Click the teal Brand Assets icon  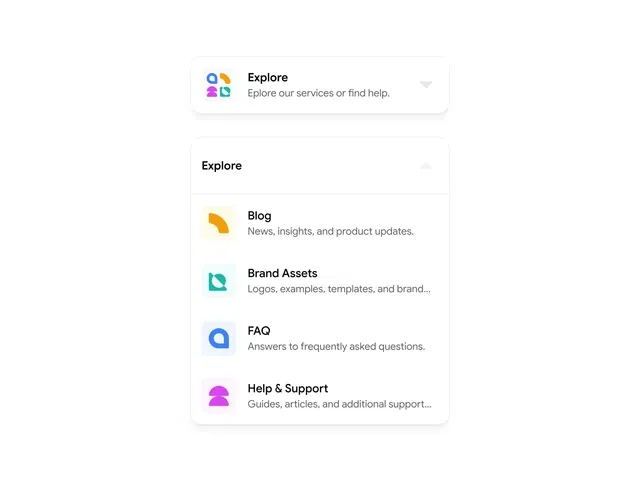click(x=219, y=281)
